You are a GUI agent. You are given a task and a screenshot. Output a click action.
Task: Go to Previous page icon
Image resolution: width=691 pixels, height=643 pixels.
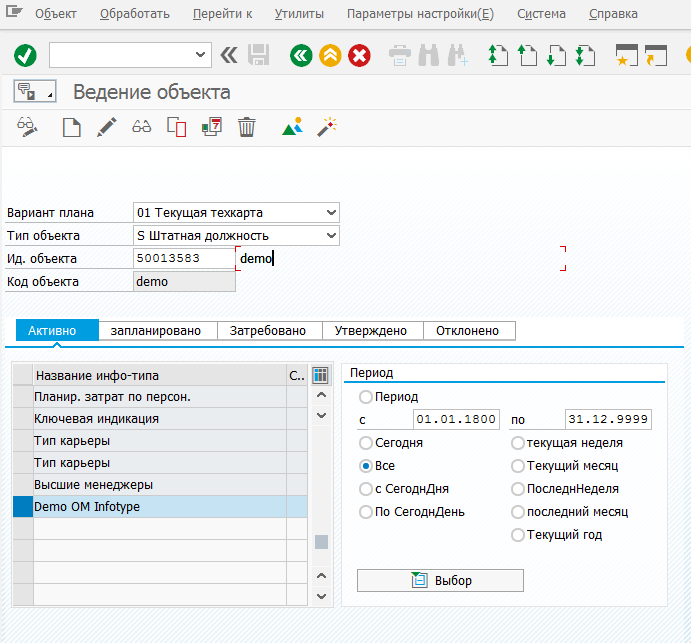click(x=528, y=56)
